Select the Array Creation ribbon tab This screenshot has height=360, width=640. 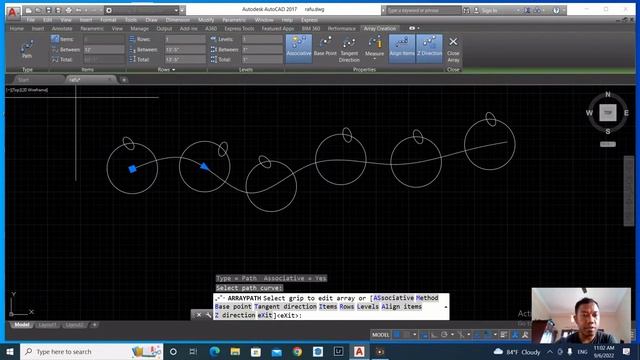point(380,29)
